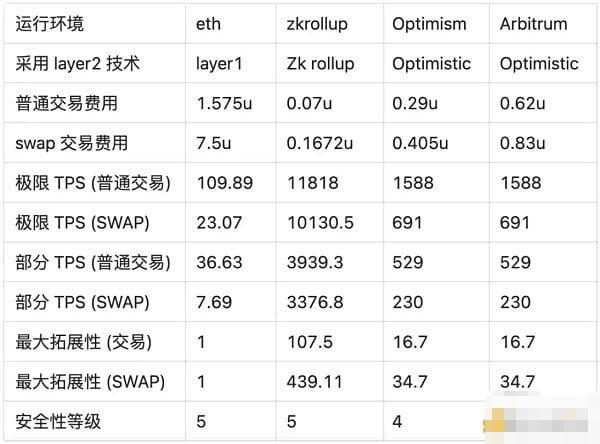Click the Arbitrum column header
This screenshot has width=600, height=444.
coord(533,24)
